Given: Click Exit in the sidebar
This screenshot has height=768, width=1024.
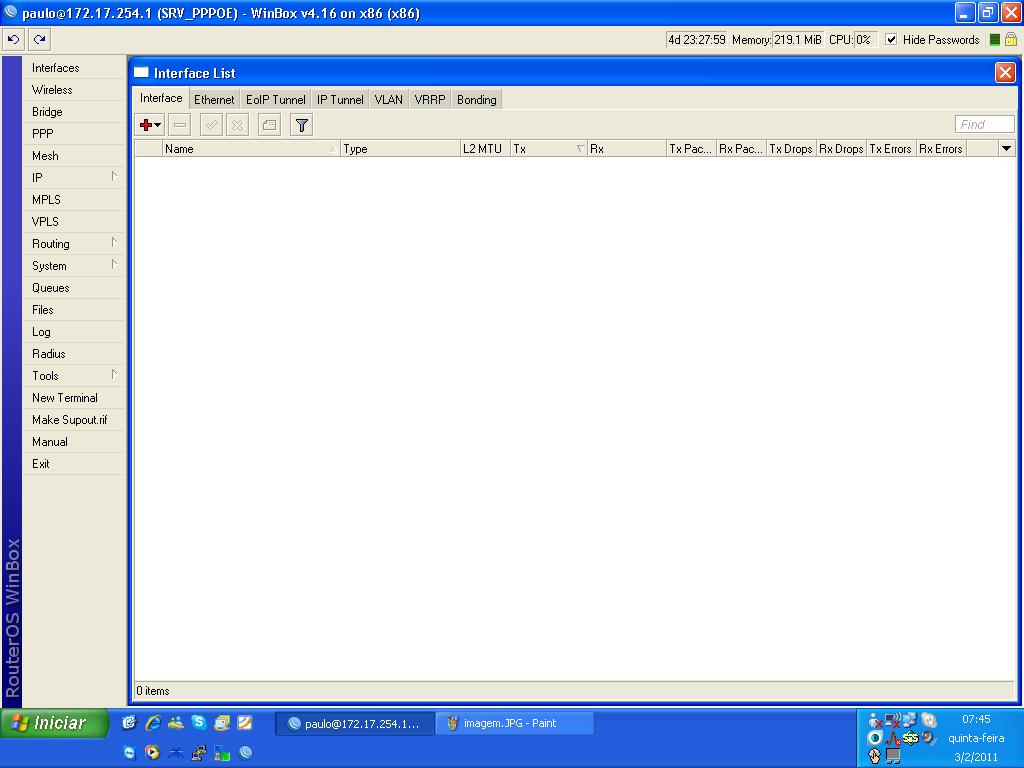Looking at the screenshot, I should 74,464.
